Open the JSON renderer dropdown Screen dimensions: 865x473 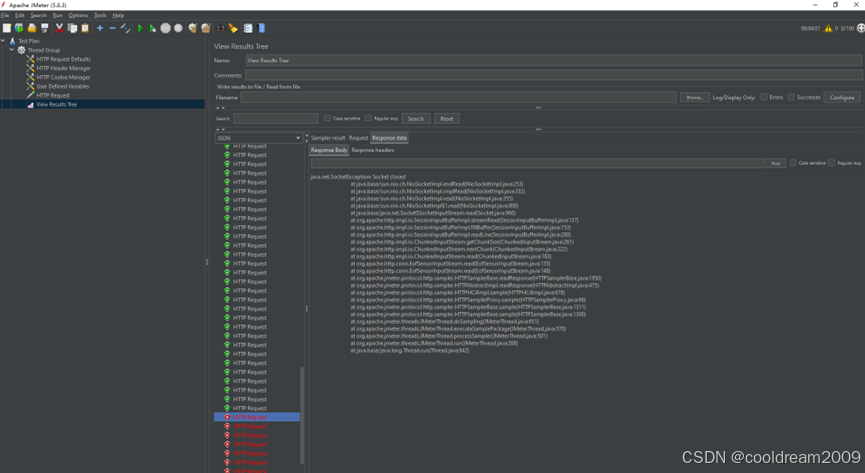(259, 138)
